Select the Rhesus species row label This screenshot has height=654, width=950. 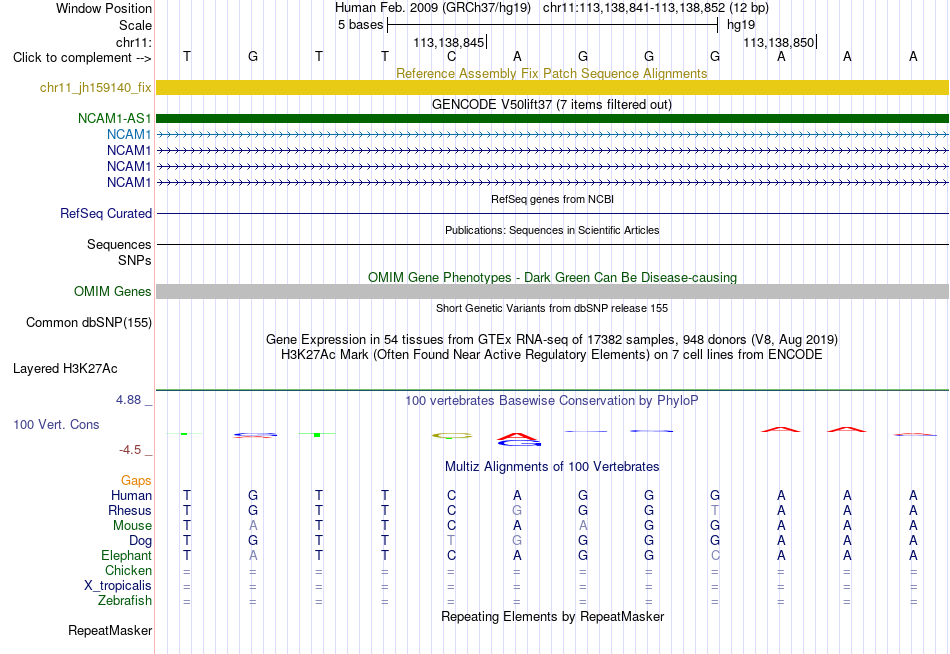click(130, 510)
